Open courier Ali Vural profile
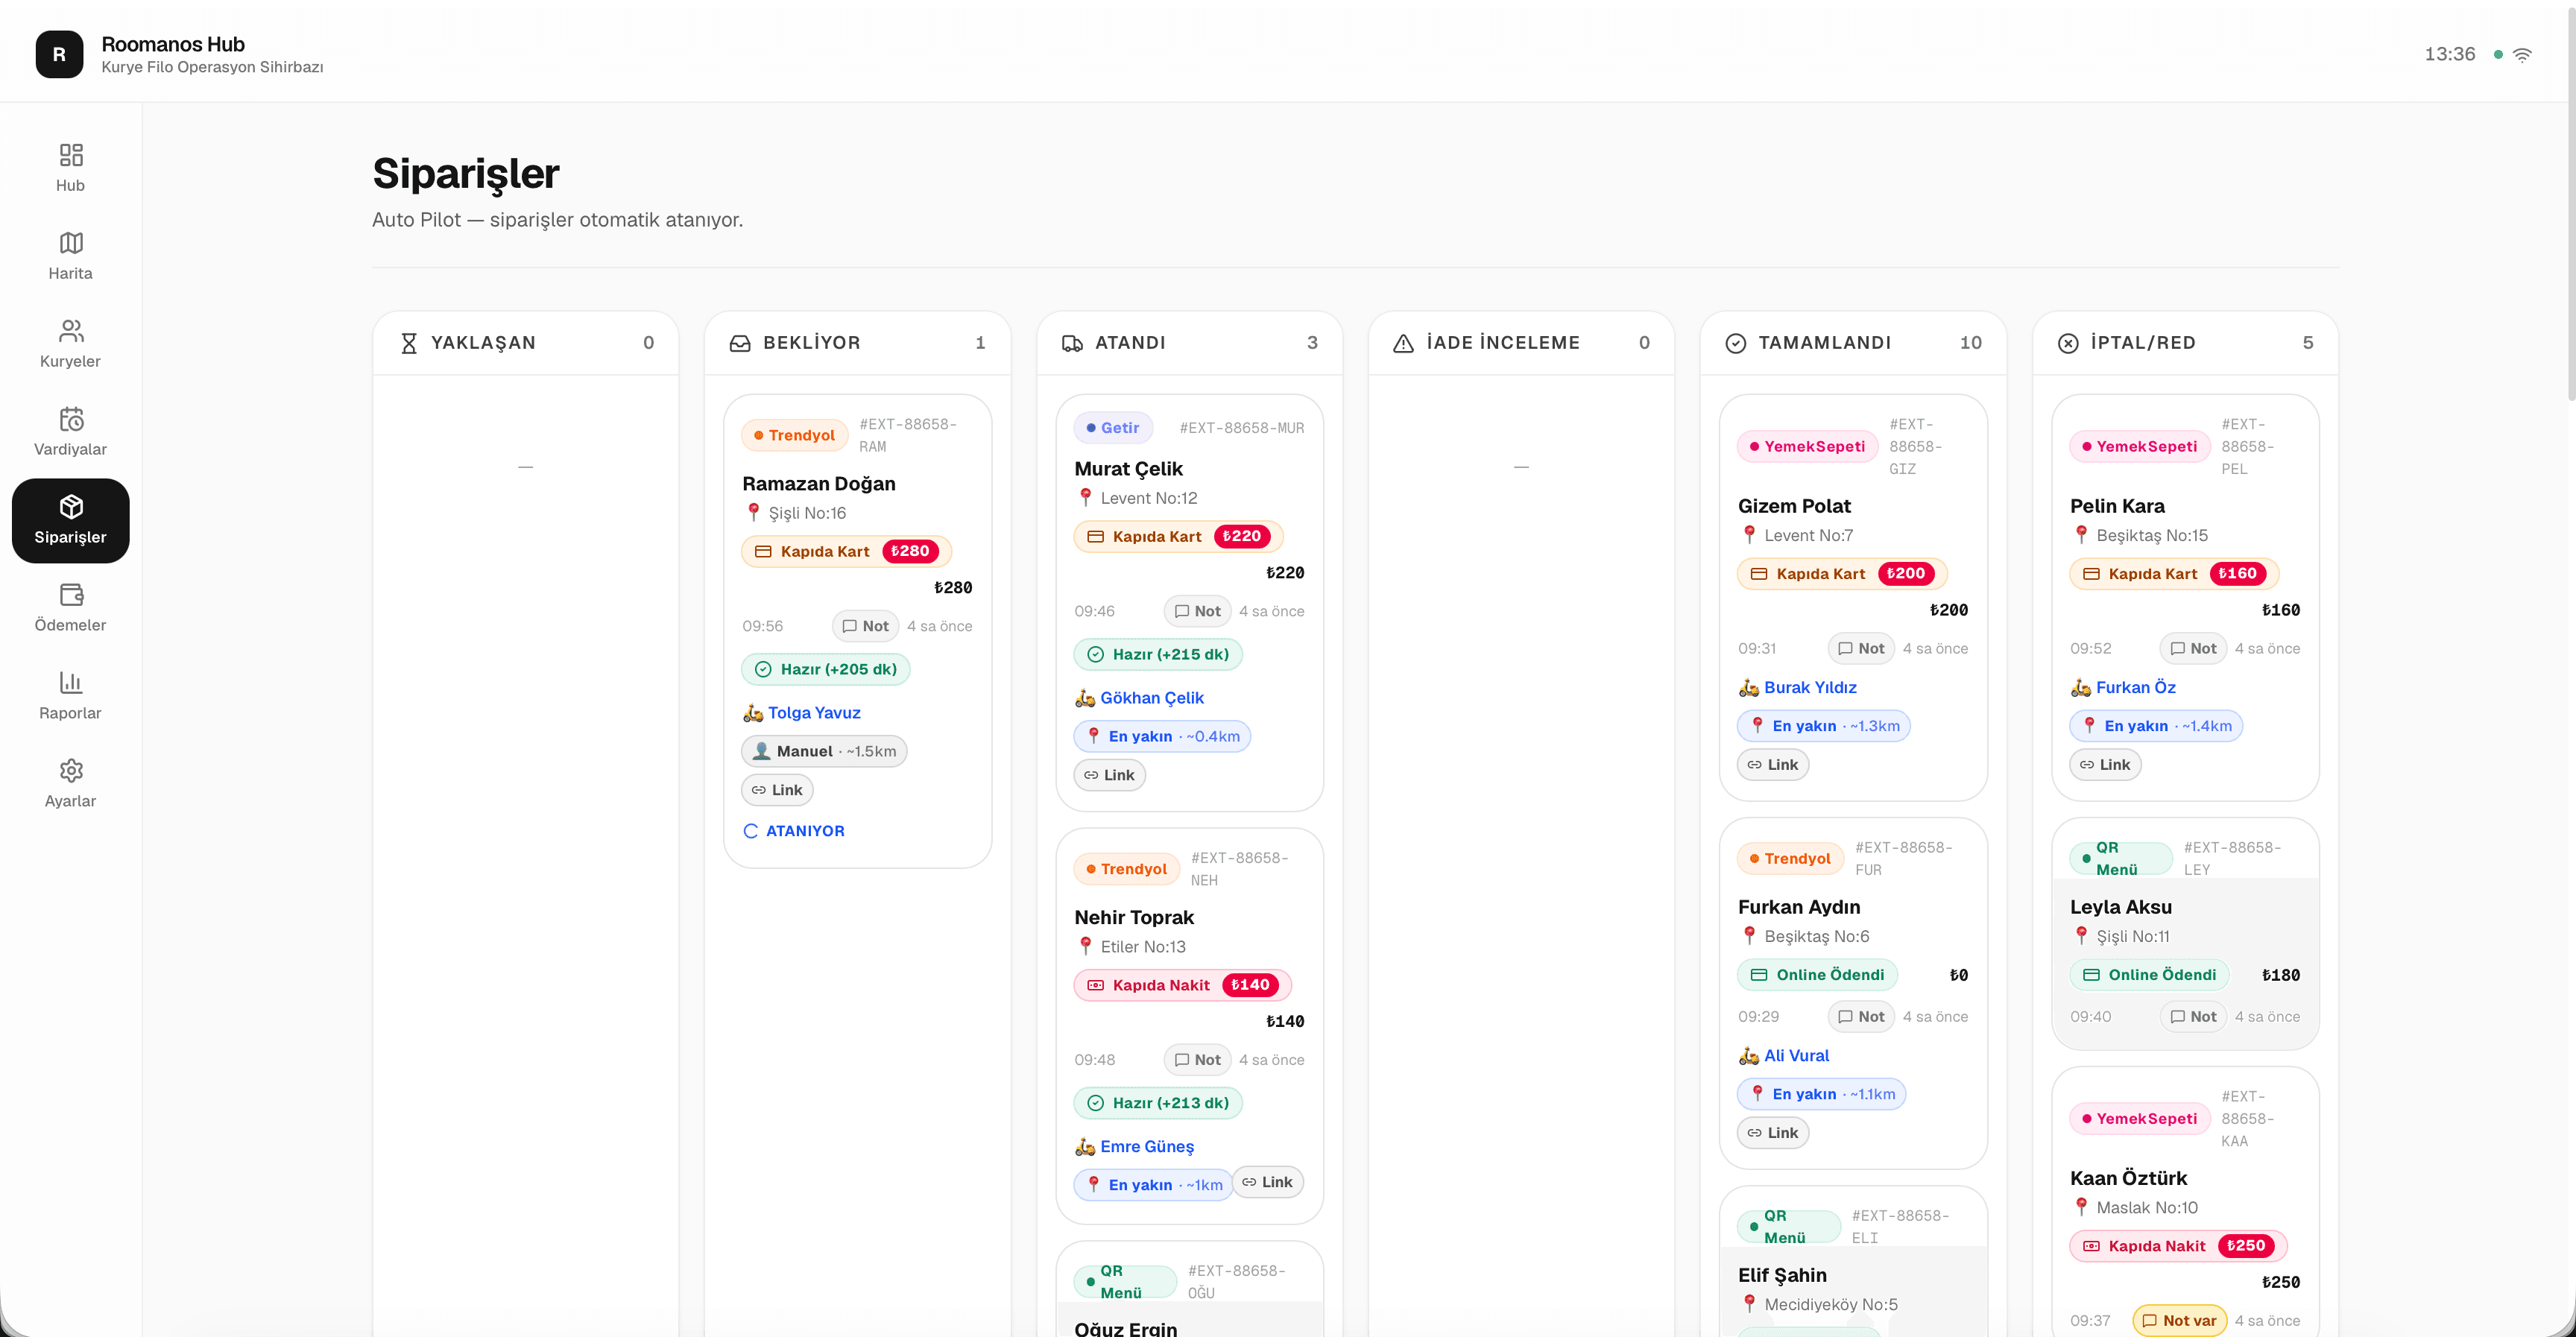2576x1337 pixels. tap(1796, 1056)
